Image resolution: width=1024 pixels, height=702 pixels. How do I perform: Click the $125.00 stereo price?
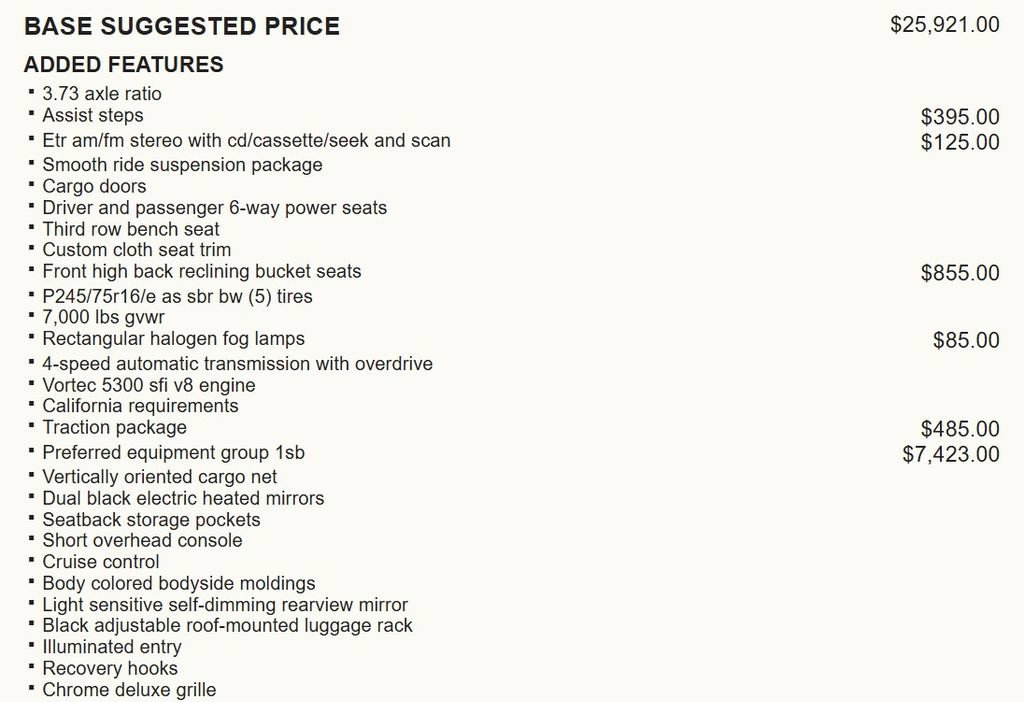pyautogui.click(x=960, y=143)
